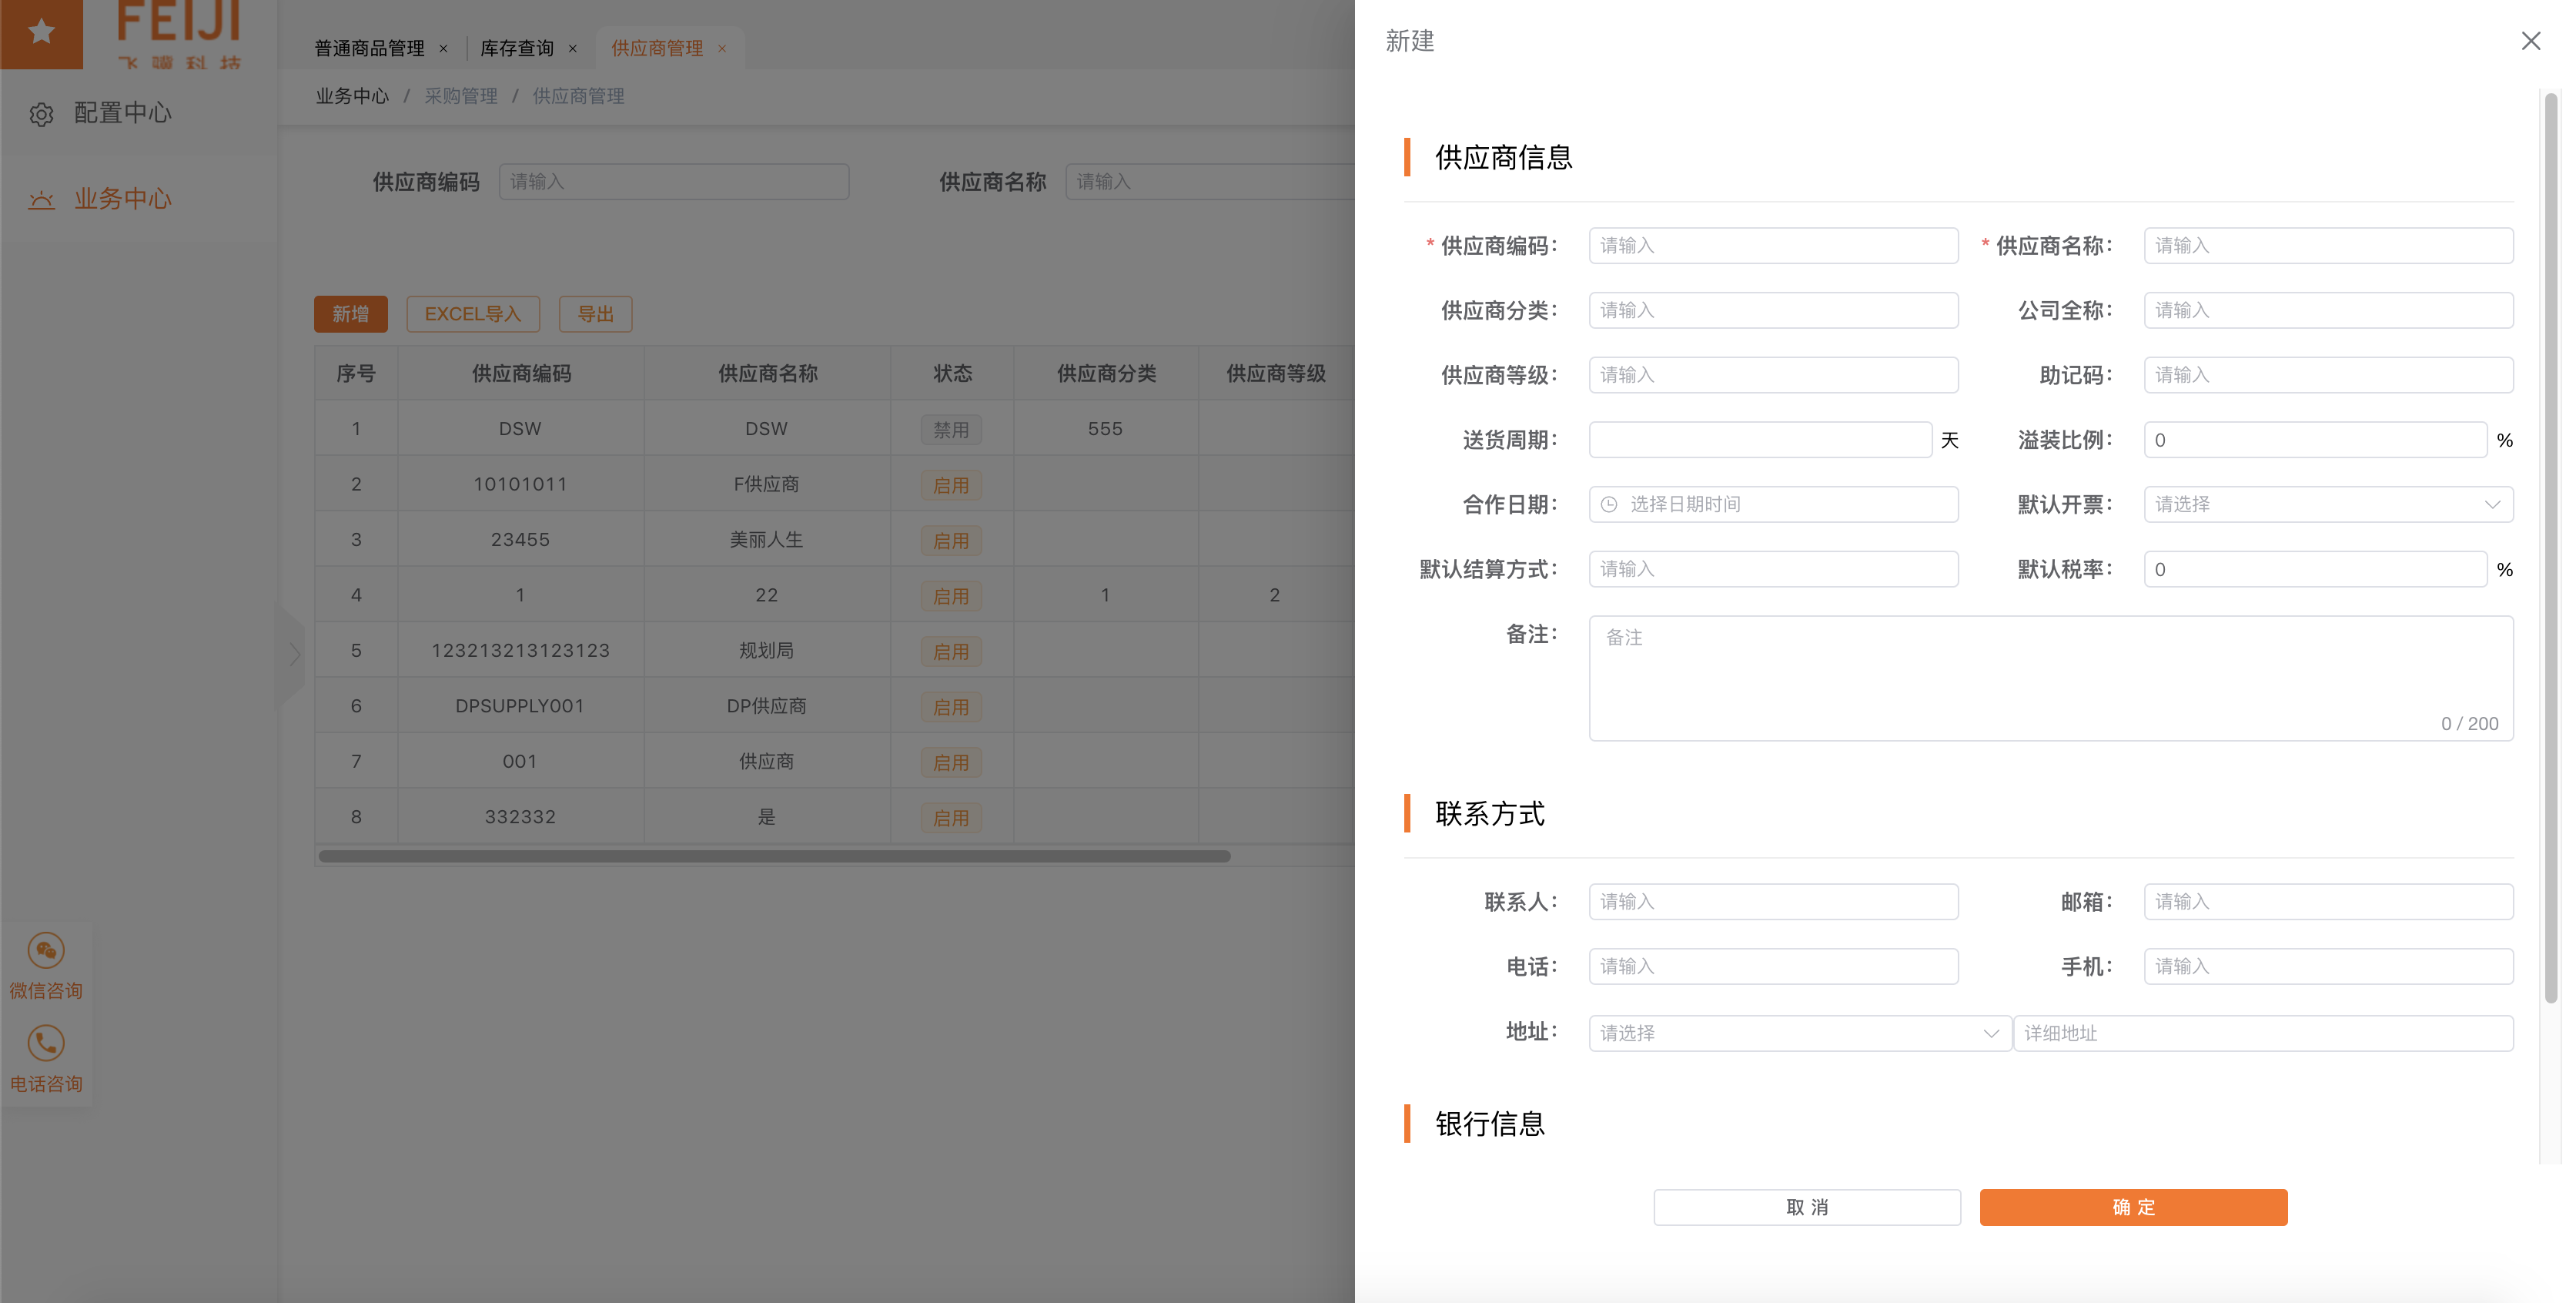Screen dimensions: 2576x1303
Task: Click 启用 status tag for F供应商
Action: click(x=951, y=485)
